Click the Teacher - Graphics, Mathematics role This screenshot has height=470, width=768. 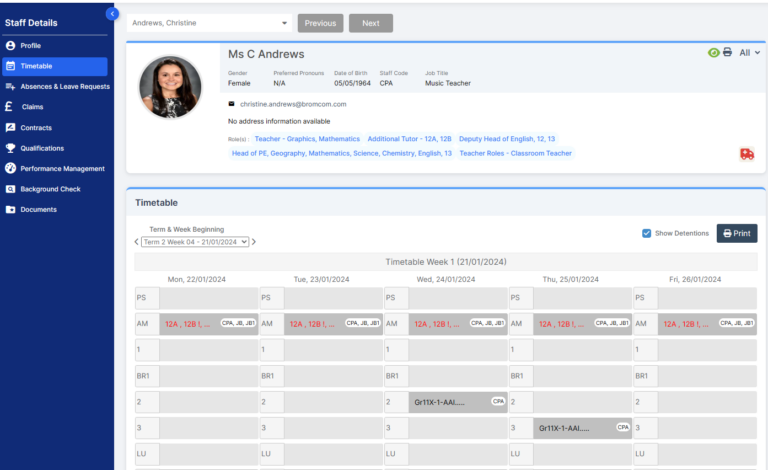[x=307, y=139]
